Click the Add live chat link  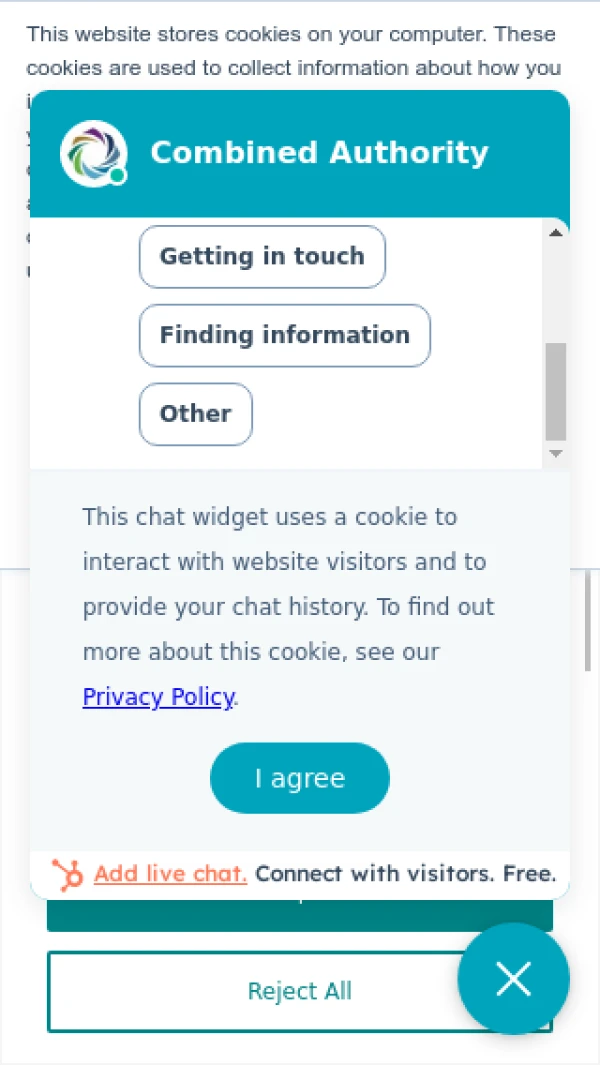(170, 873)
